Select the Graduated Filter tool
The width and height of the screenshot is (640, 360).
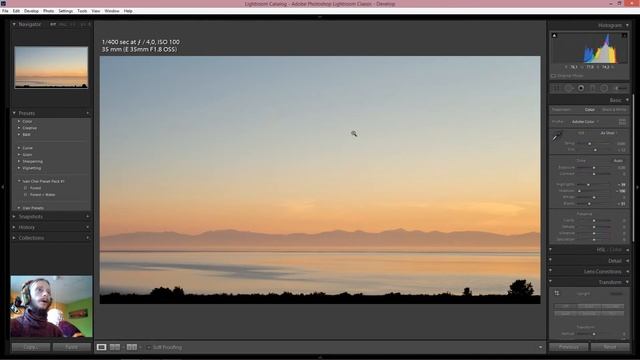593,88
